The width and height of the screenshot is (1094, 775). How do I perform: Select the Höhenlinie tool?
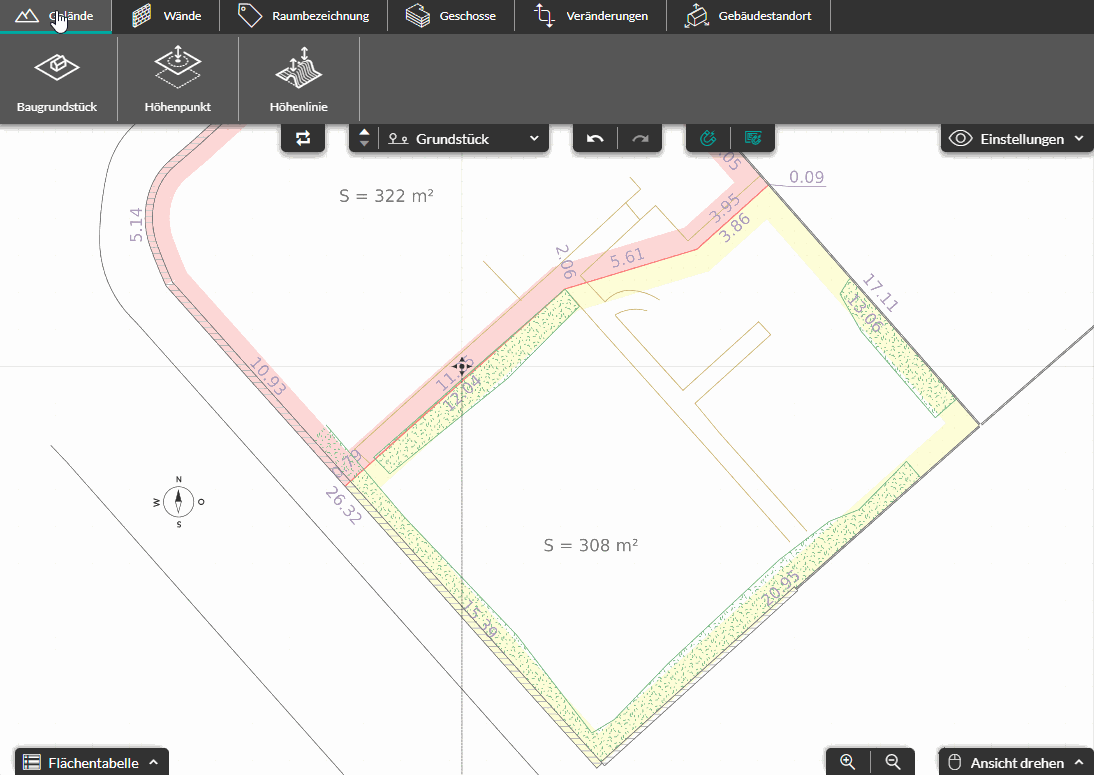pyautogui.click(x=299, y=79)
